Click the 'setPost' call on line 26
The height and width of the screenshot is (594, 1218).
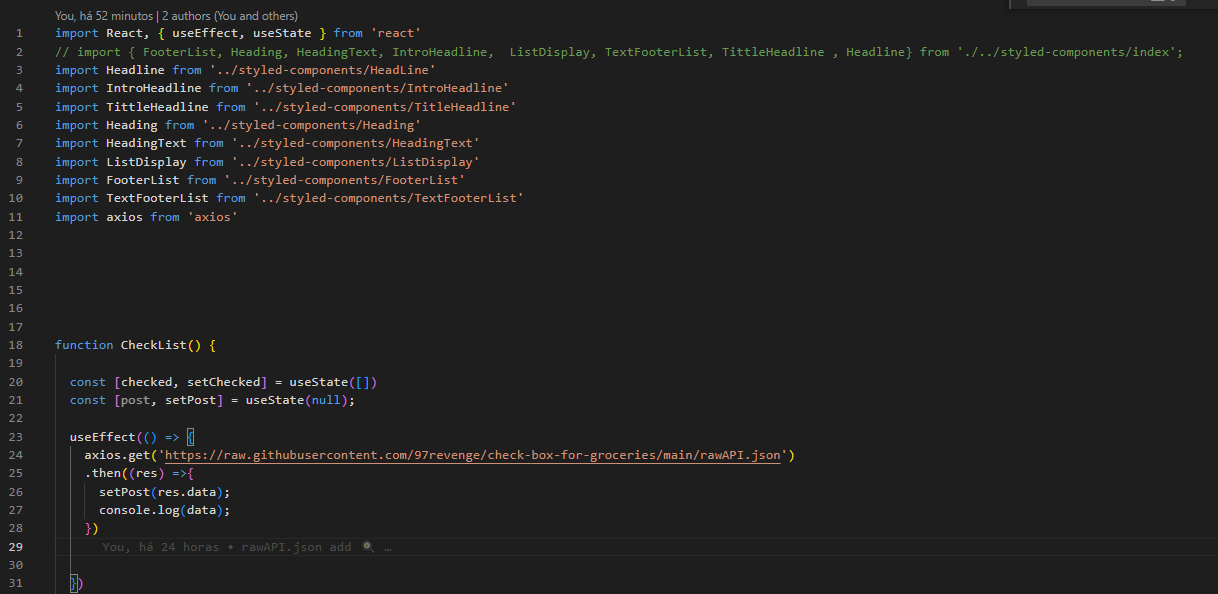click(124, 492)
